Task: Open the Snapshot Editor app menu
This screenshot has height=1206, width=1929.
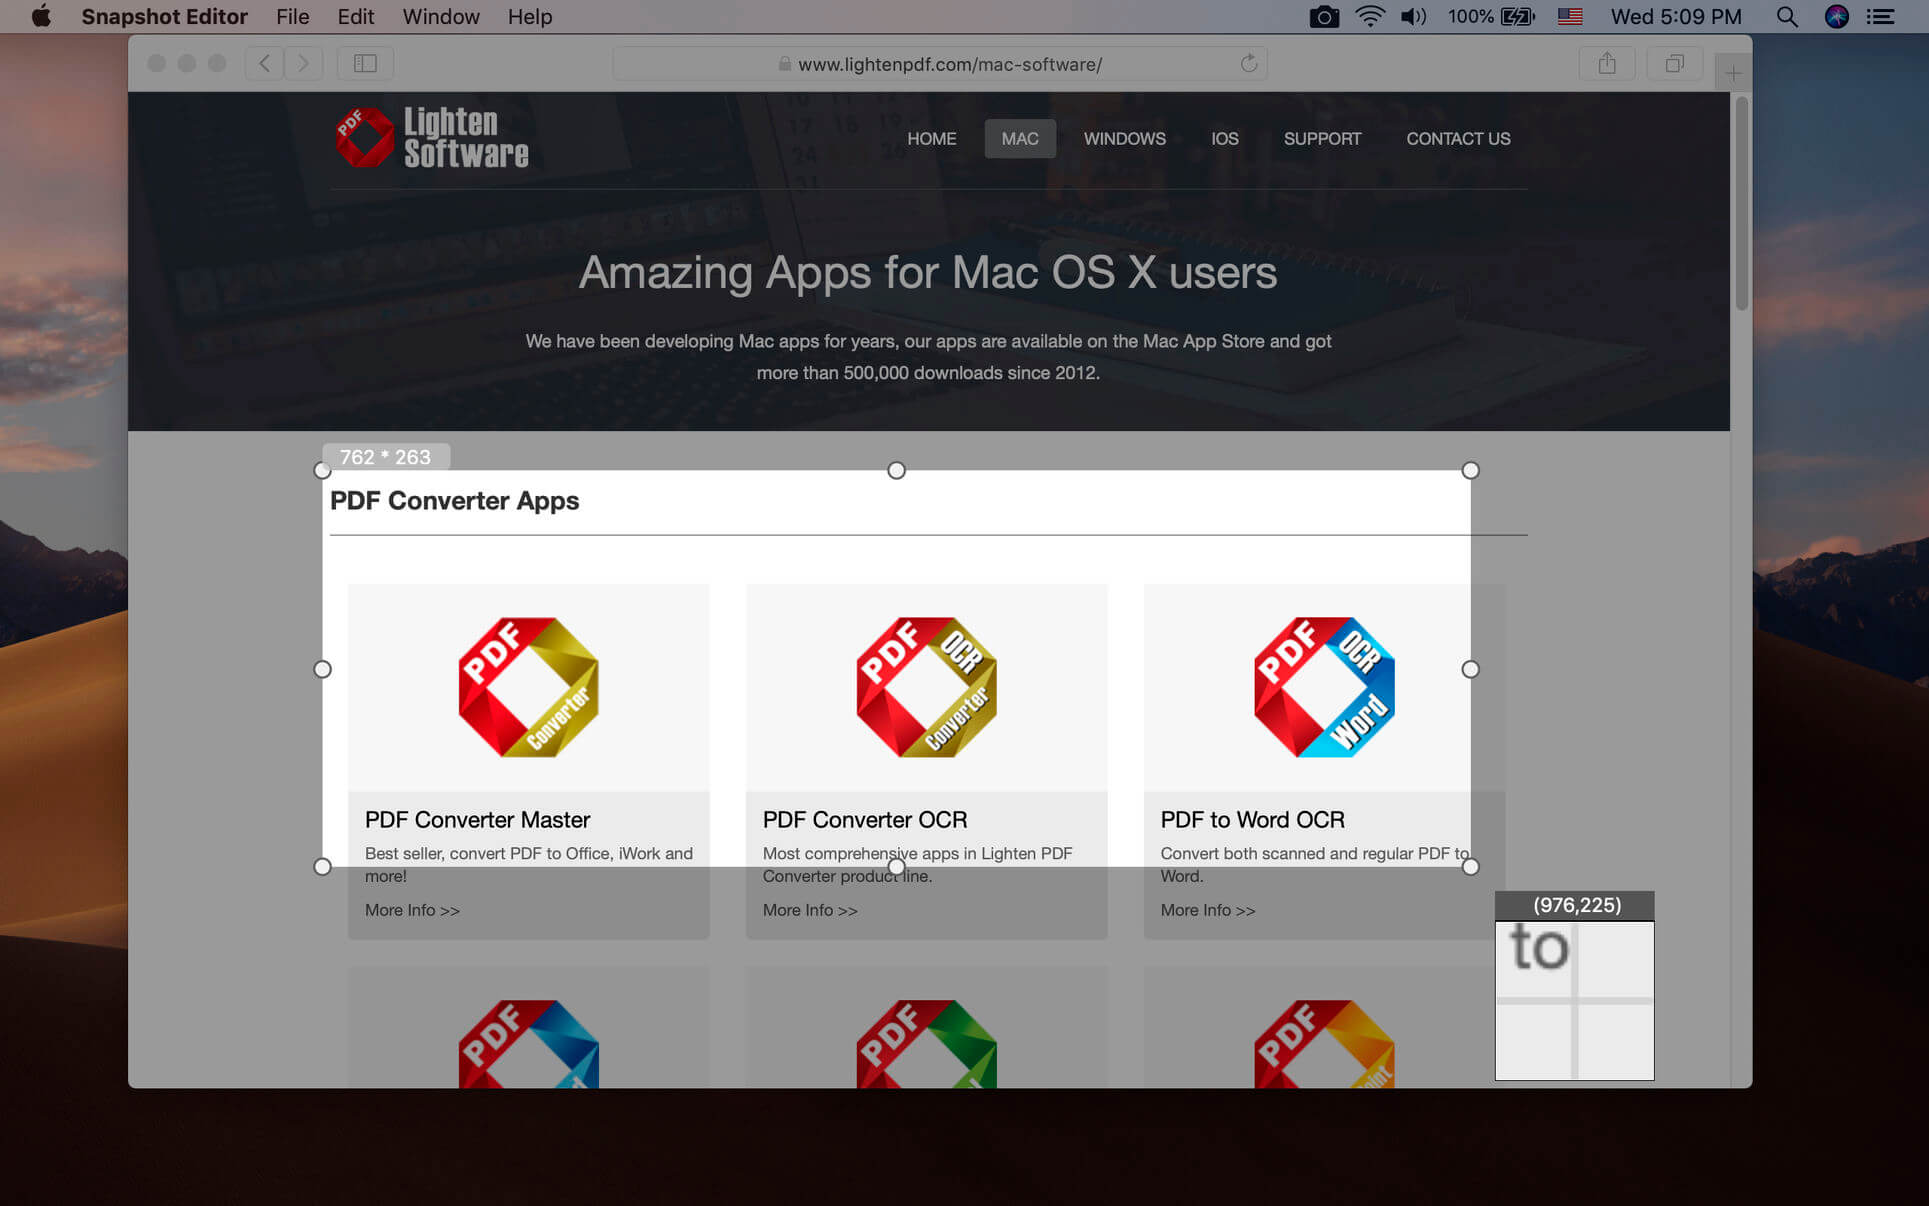Action: [x=164, y=17]
